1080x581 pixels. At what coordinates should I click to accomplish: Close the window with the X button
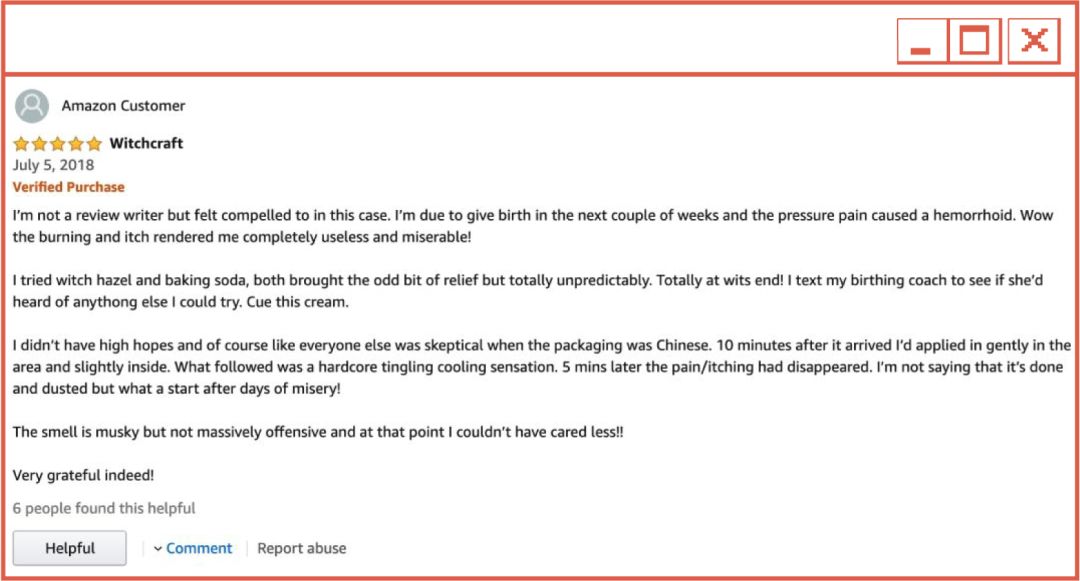click(1034, 42)
